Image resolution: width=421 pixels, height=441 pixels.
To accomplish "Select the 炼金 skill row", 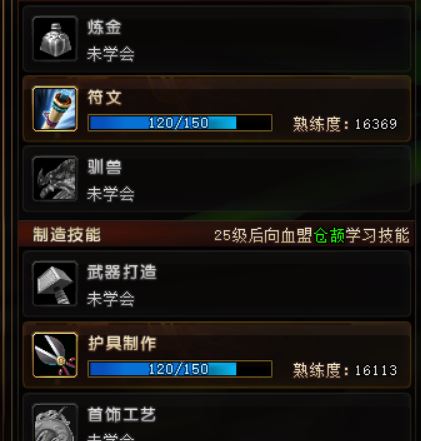I will [x=217, y=39].
